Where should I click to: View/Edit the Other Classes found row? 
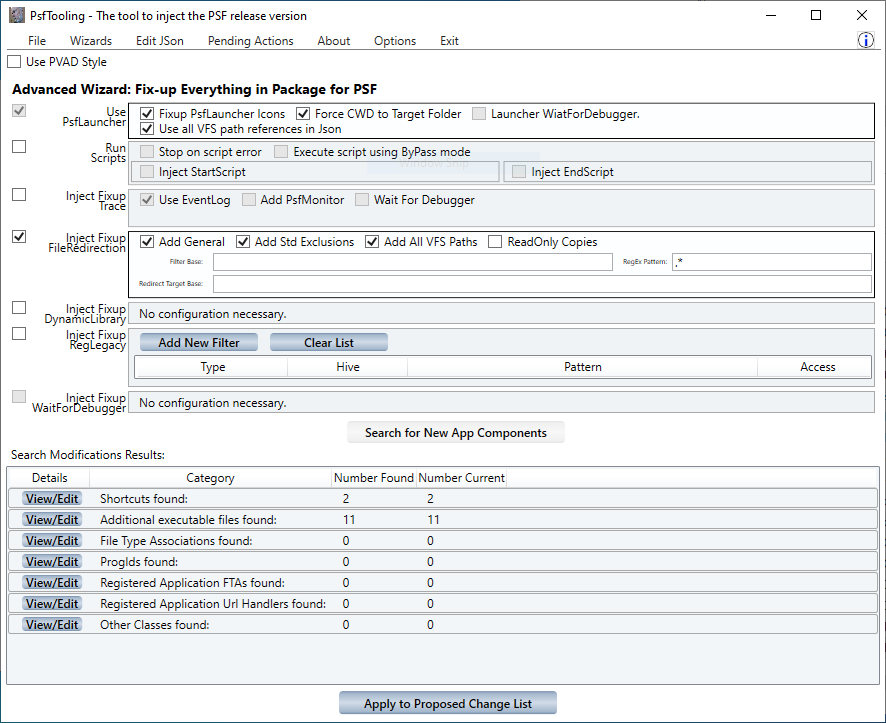(x=52, y=625)
